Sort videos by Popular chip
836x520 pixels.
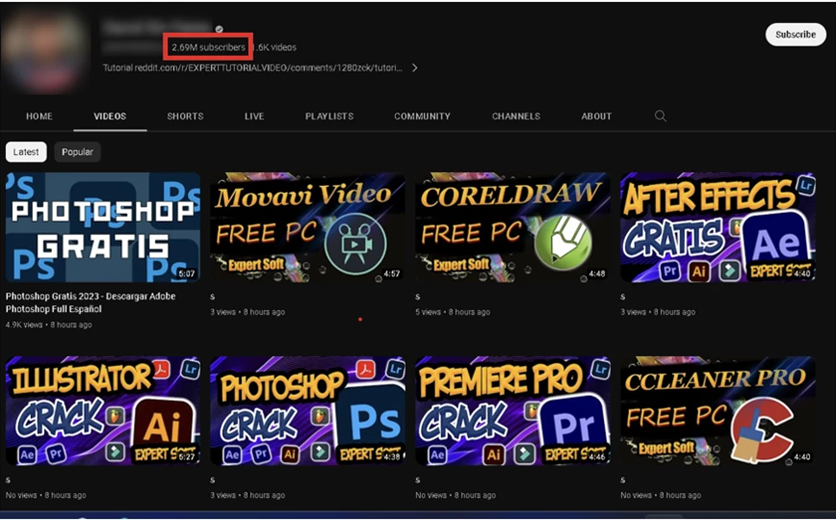point(77,152)
